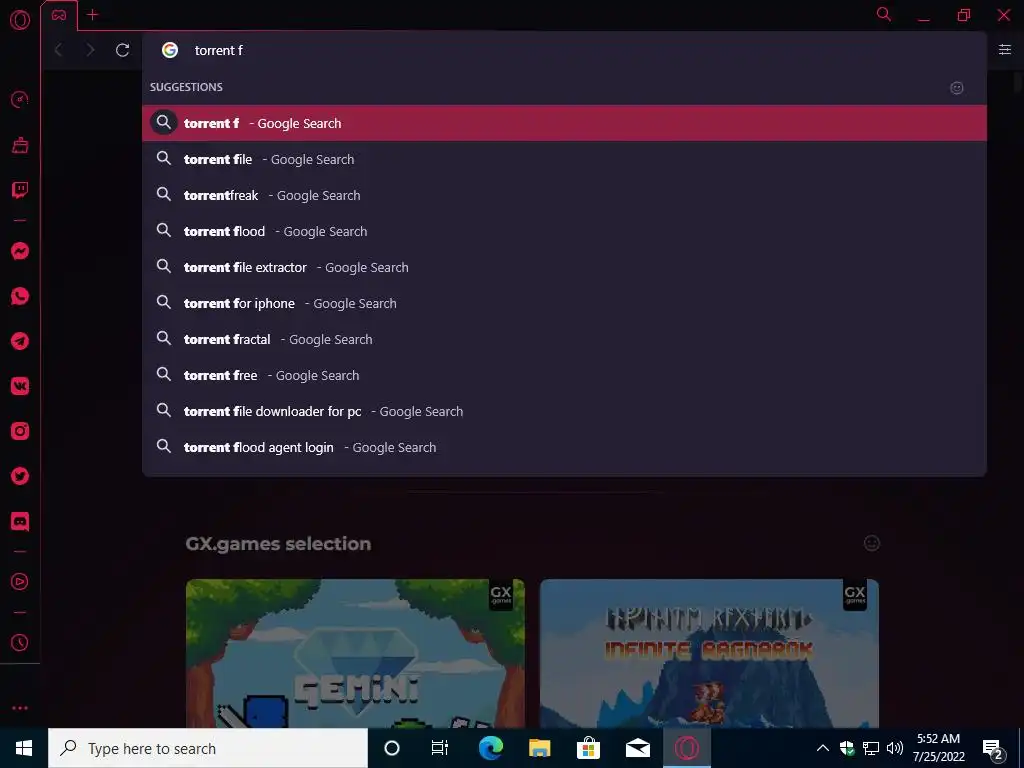
Task: Open the Windows Start menu
Action: [24, 748]
